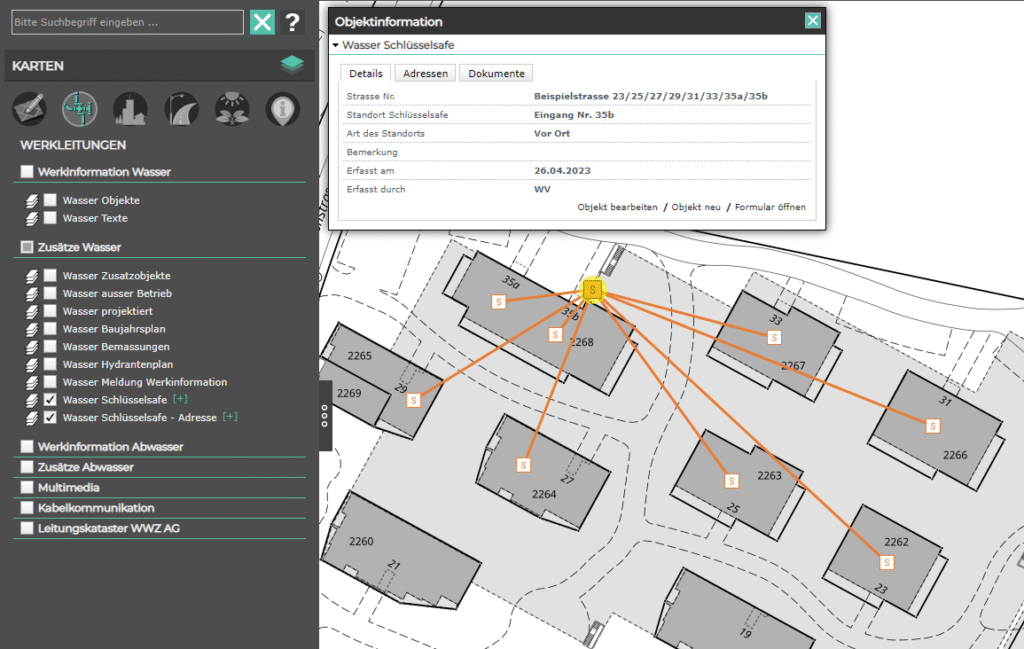This screenshot has height=649, width=1024.
Task: Click the Objekt bearbeiten link
Action: pos(617,207)
